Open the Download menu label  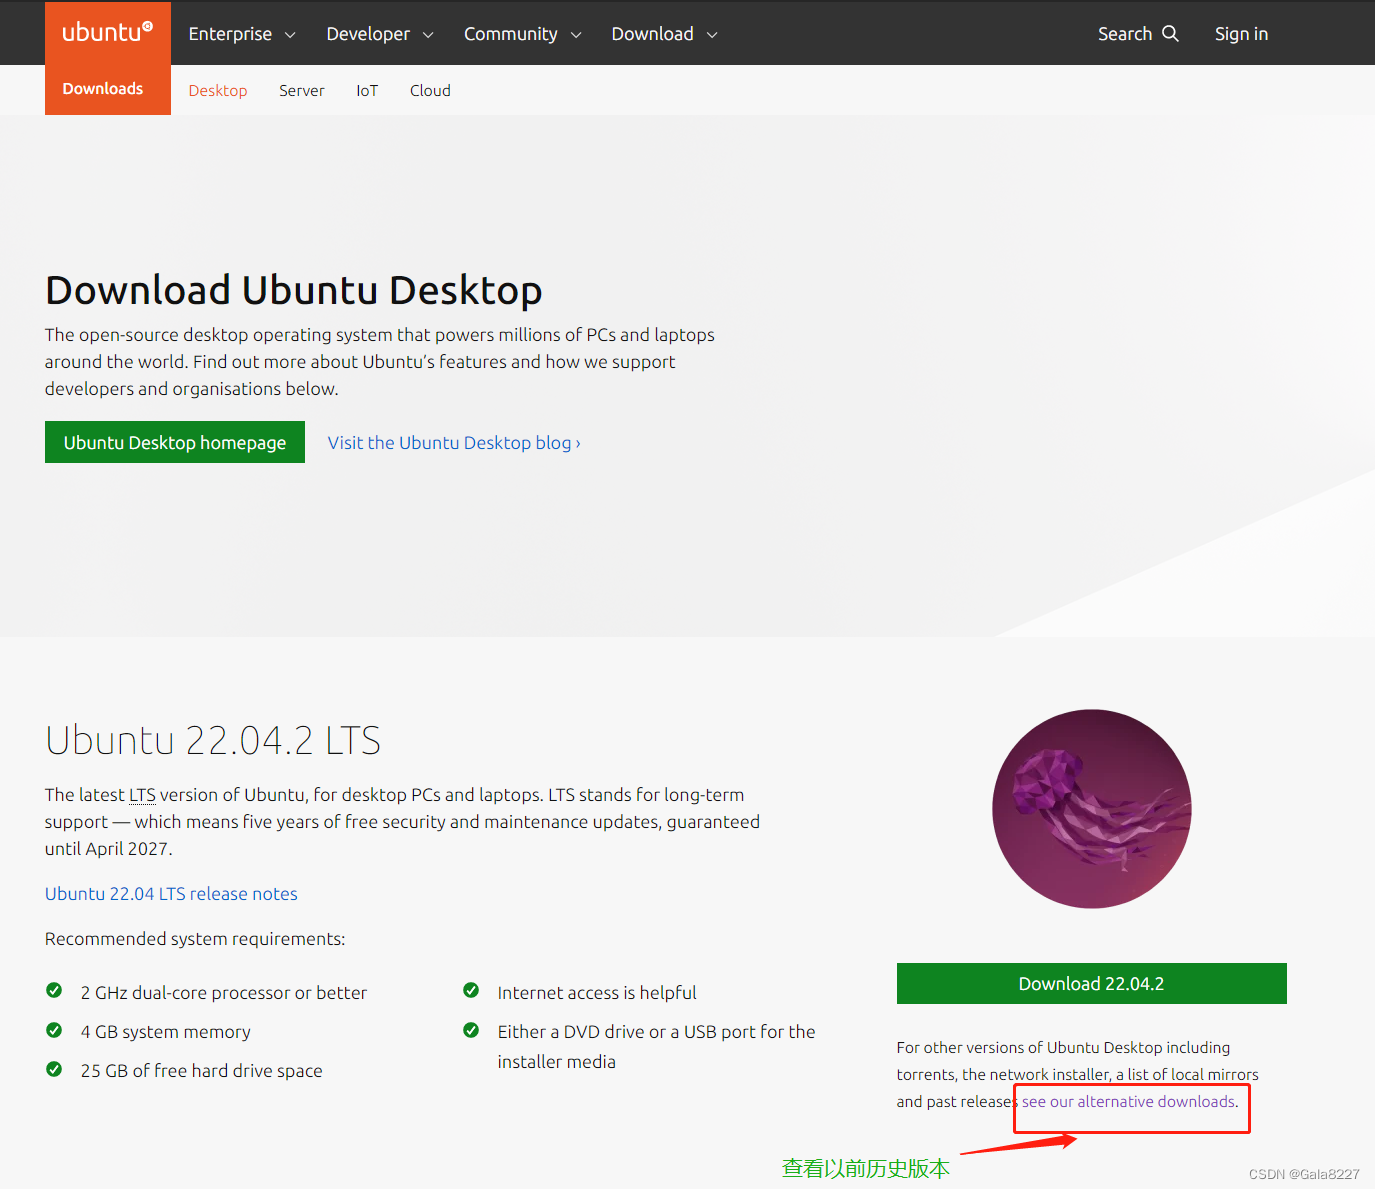pos(653,34)
